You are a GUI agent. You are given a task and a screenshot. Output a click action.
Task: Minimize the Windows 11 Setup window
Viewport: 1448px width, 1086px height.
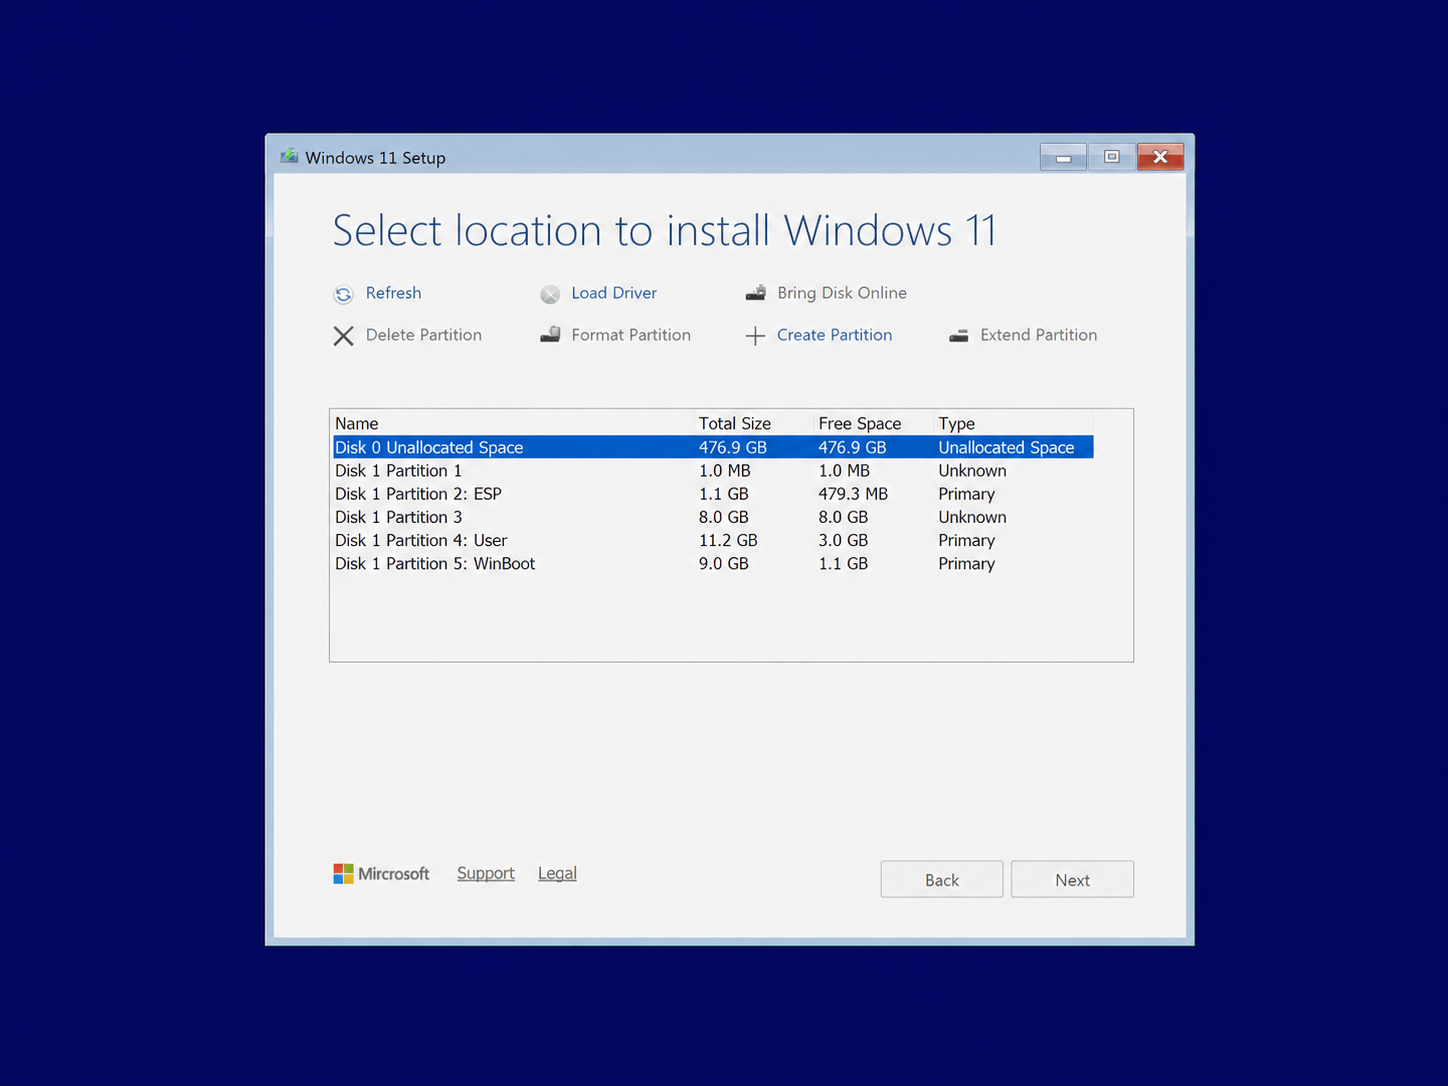click(1063, 157)
